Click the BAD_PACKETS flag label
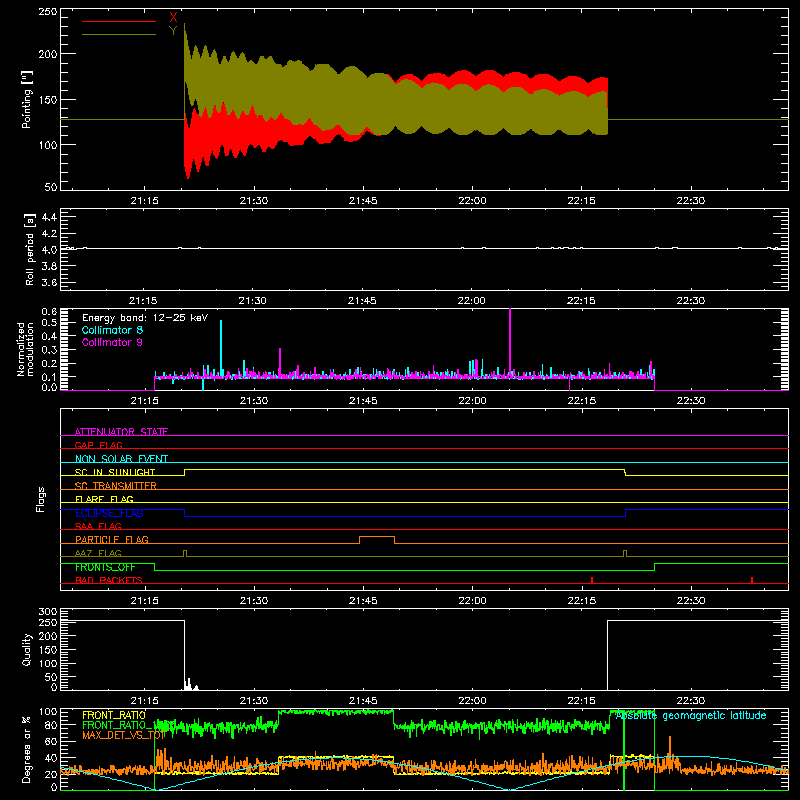This screenshot has height=800, width=800. (109, 580)
